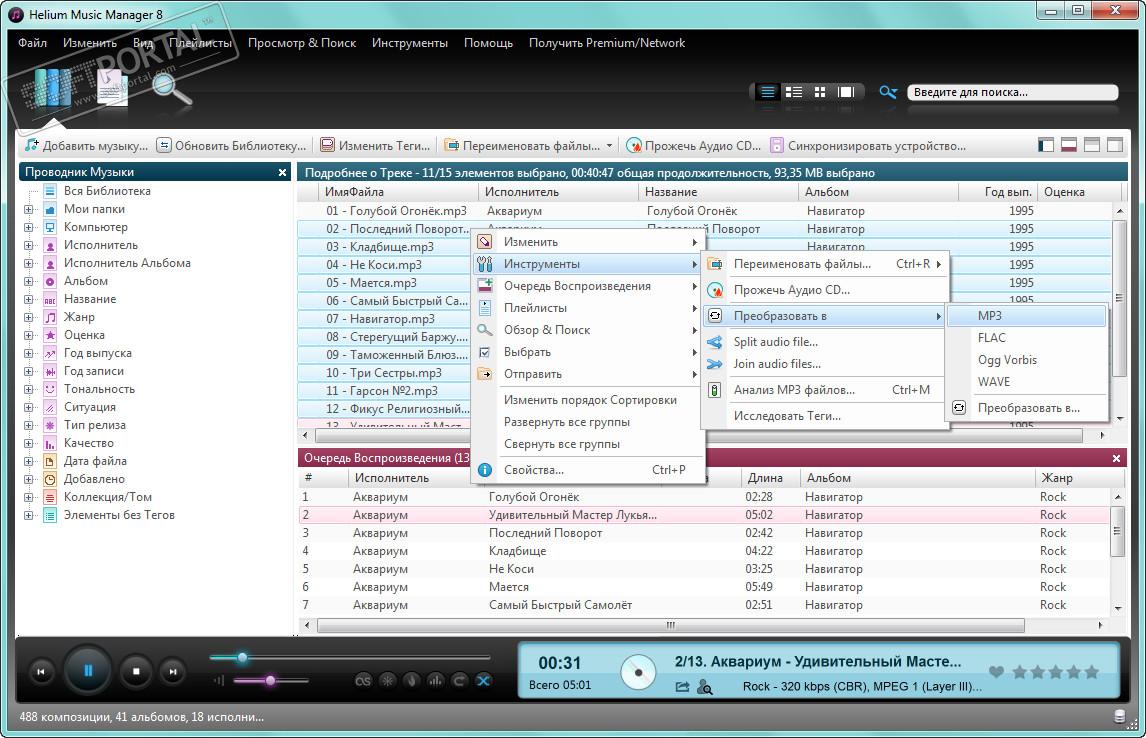Switch to album list view mode
1146x738 pixels.
[x=794, y=92]
